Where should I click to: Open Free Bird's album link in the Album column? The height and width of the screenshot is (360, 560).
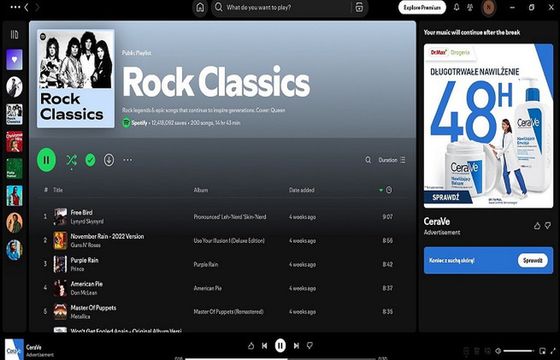point(230,217)
